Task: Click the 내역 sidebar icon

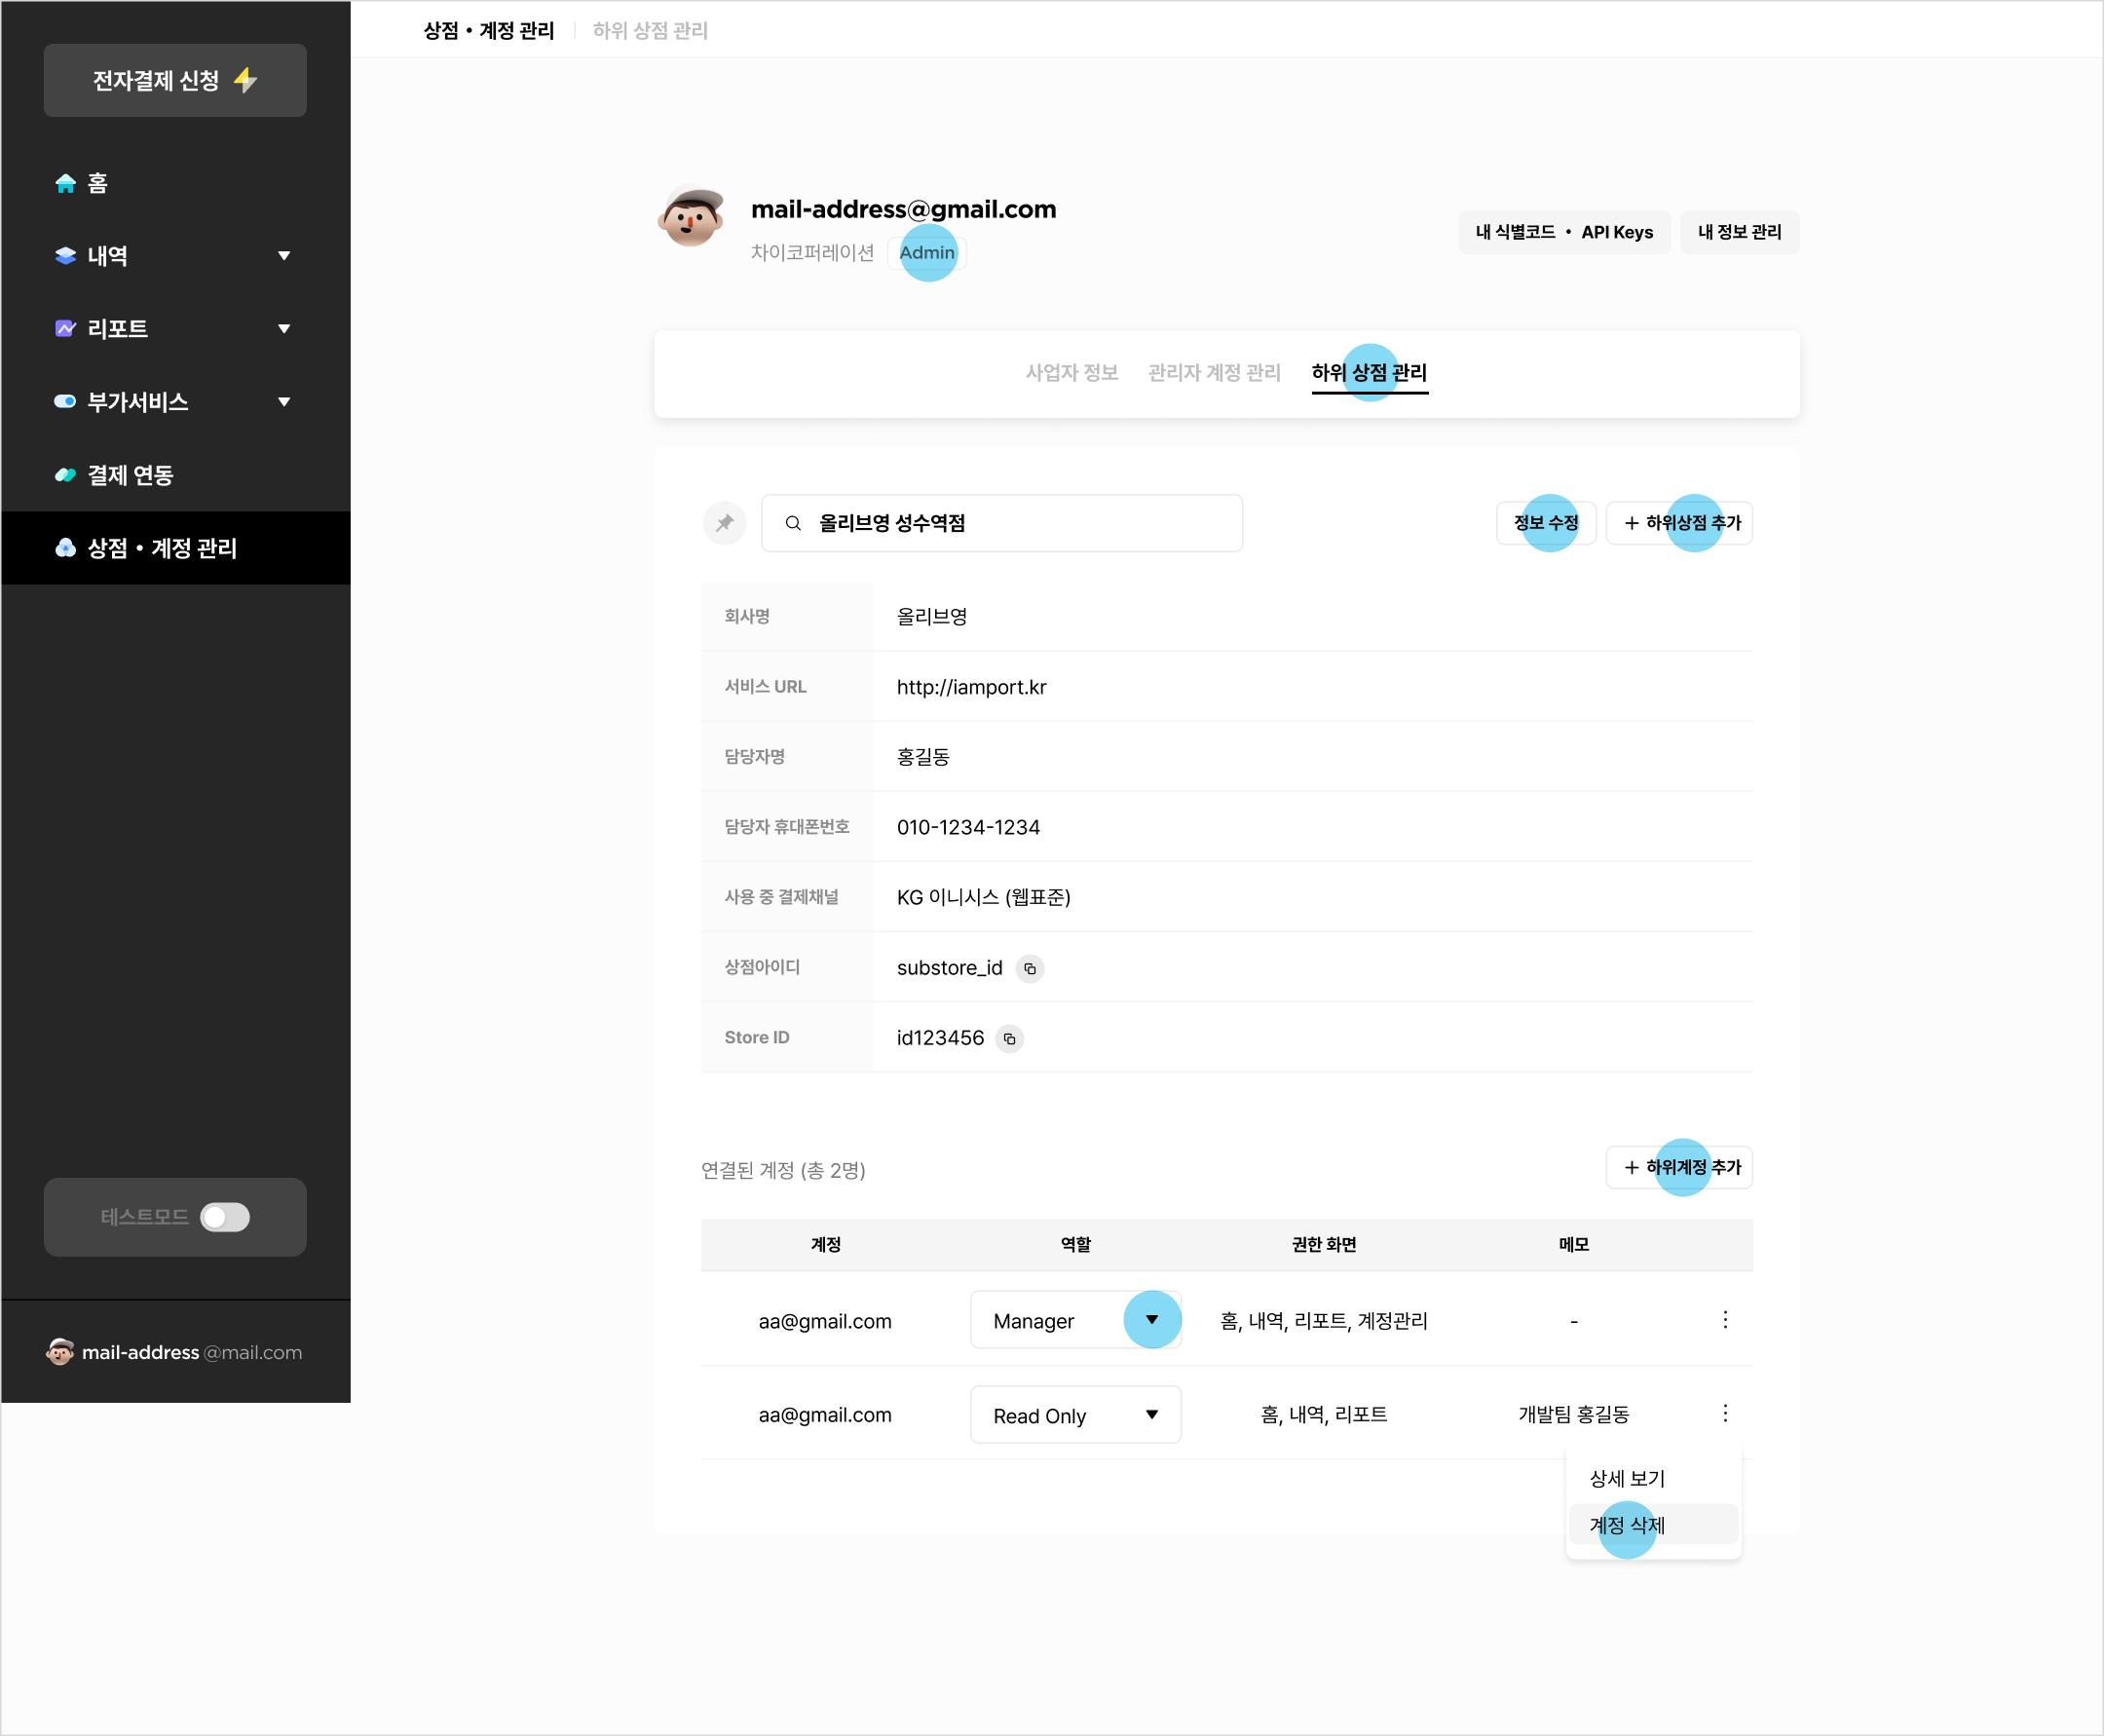Action: 61,255
